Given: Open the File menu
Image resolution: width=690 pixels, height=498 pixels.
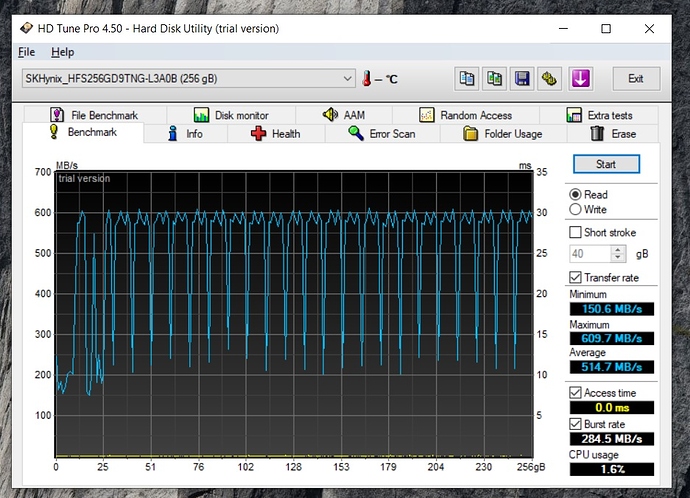Looking at the screenshot, I should coord(26,52).
